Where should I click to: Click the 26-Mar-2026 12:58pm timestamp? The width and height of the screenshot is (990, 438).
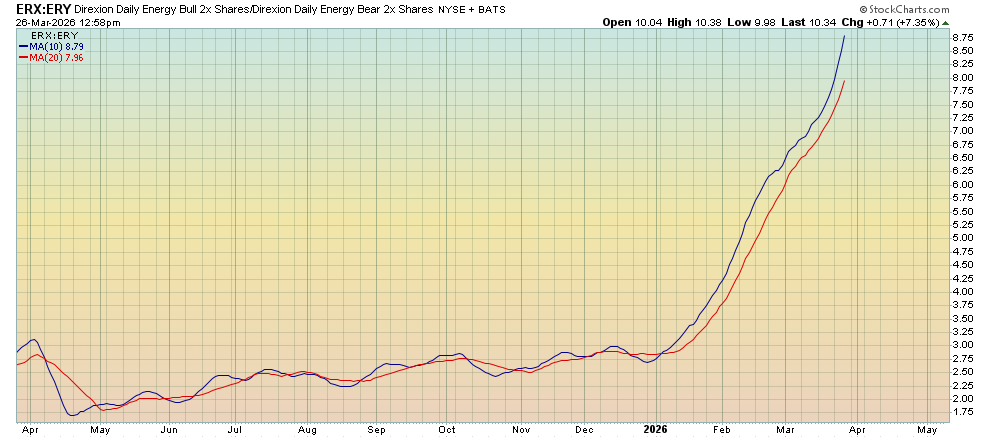click(x=62, y=22)
